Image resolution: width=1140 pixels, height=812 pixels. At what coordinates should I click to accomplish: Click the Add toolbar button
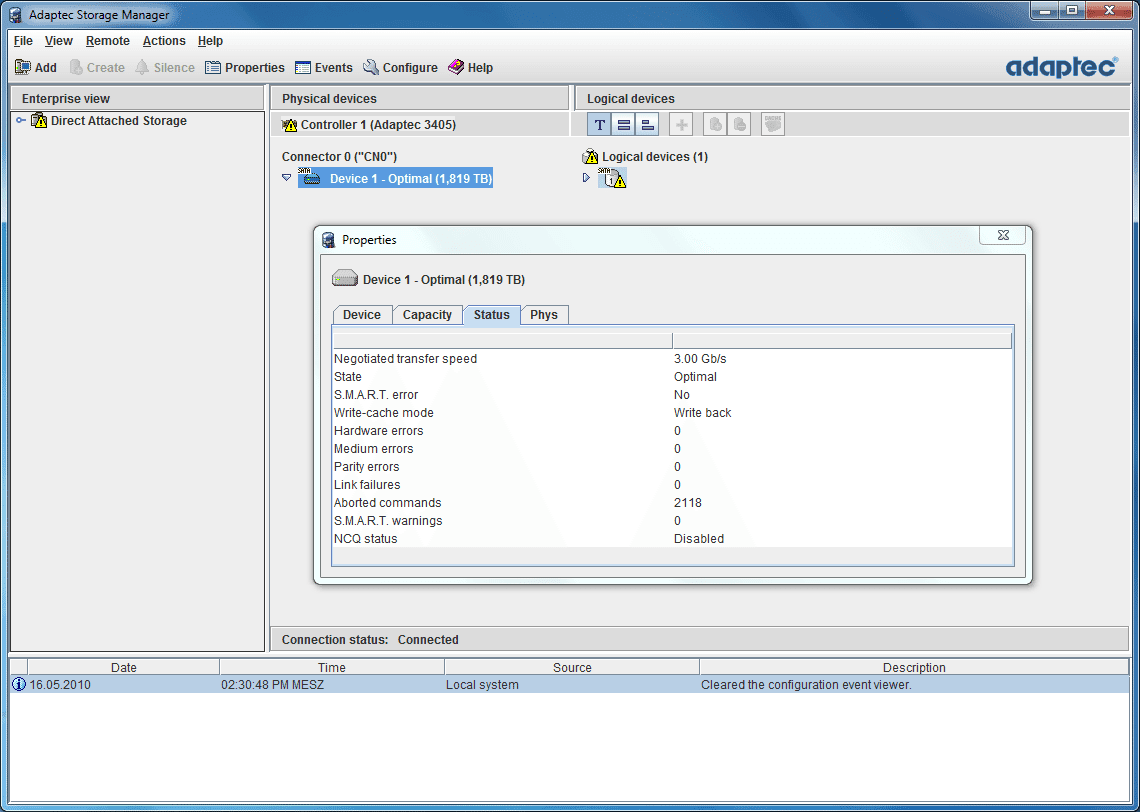[36, 68]
